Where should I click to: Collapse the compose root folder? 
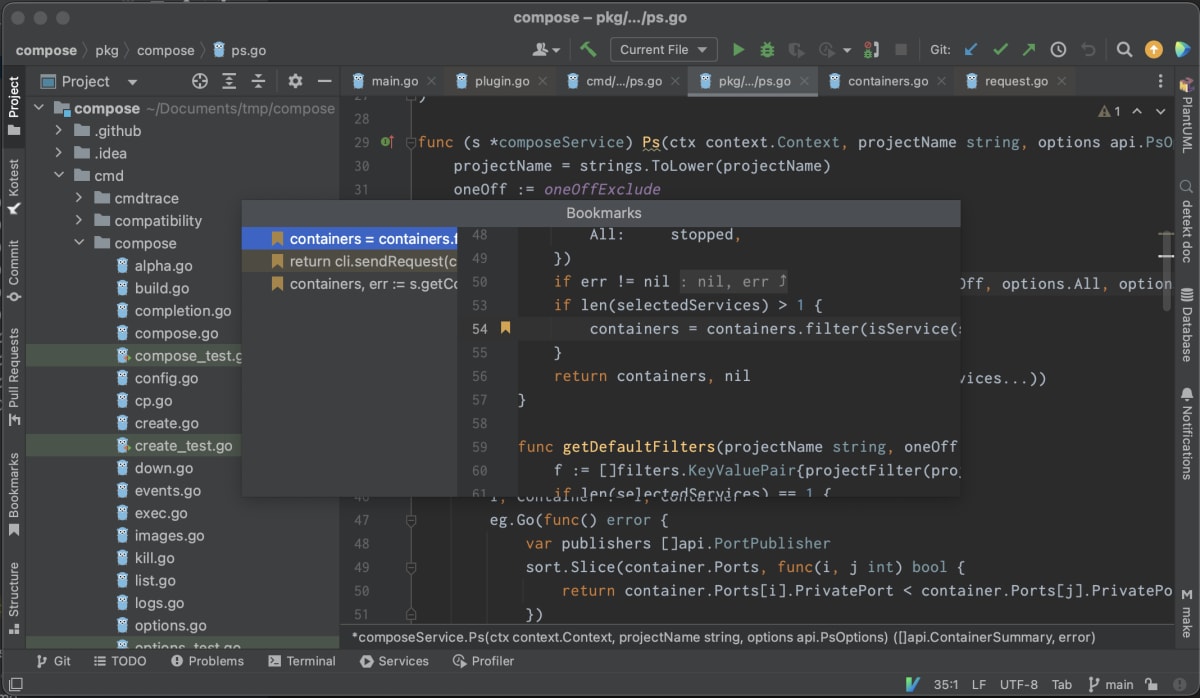[40, 108]
